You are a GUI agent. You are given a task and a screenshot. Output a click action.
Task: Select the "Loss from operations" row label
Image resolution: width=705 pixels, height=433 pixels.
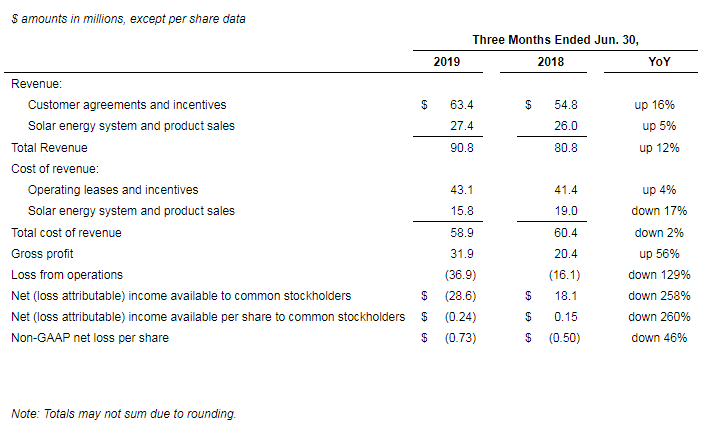click(x=66, y=275)
